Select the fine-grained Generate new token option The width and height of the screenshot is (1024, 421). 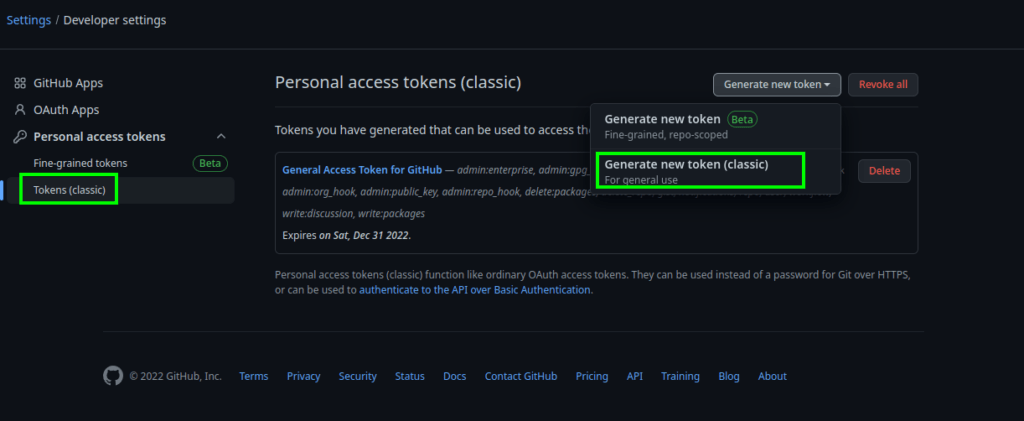[715, 126]
